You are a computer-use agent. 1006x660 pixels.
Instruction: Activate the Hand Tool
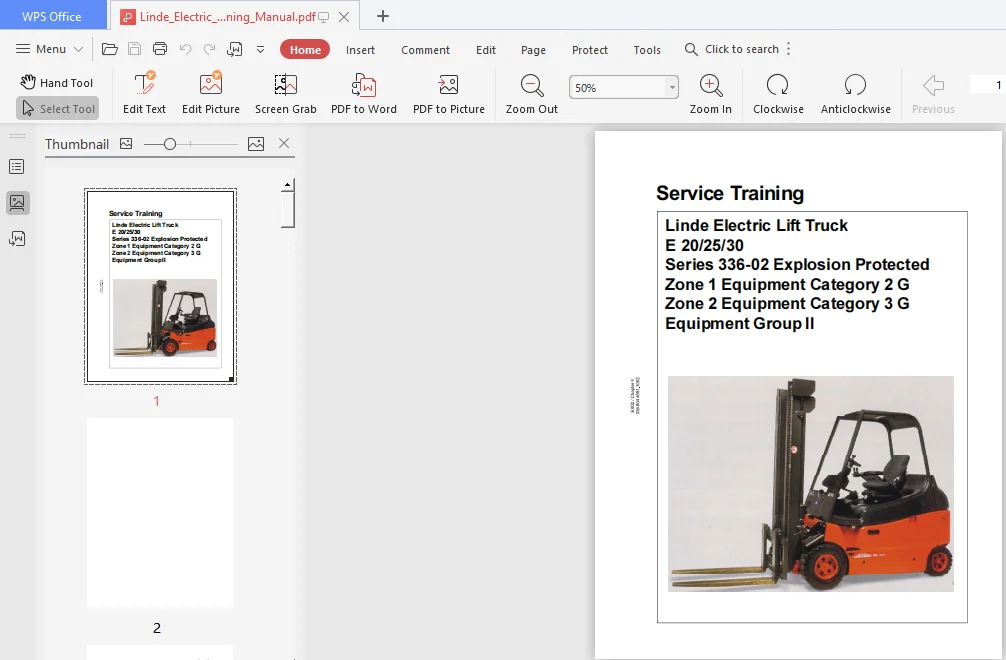tap(56, 82)
